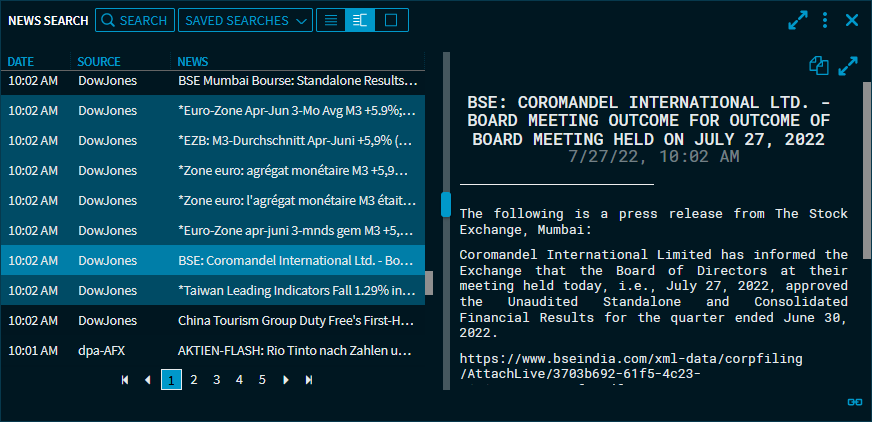The image size is (872, 422).
Task: Sort by the SOURCE column header
Action: pos(98,62)
